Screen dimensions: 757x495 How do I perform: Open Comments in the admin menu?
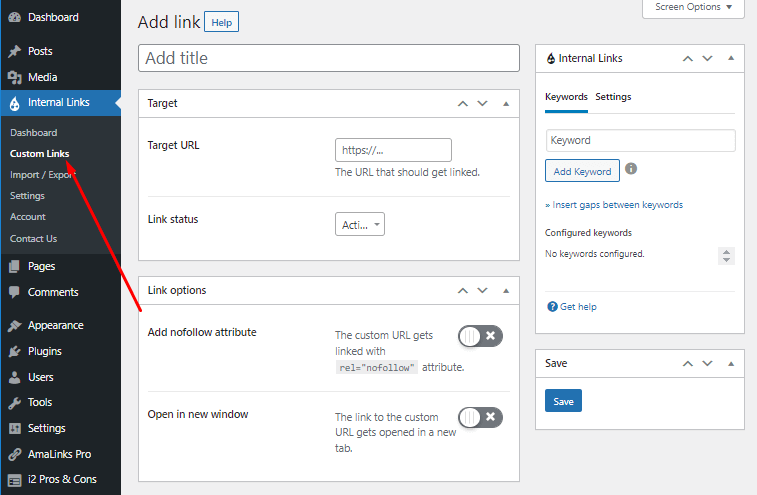(53, 292)
